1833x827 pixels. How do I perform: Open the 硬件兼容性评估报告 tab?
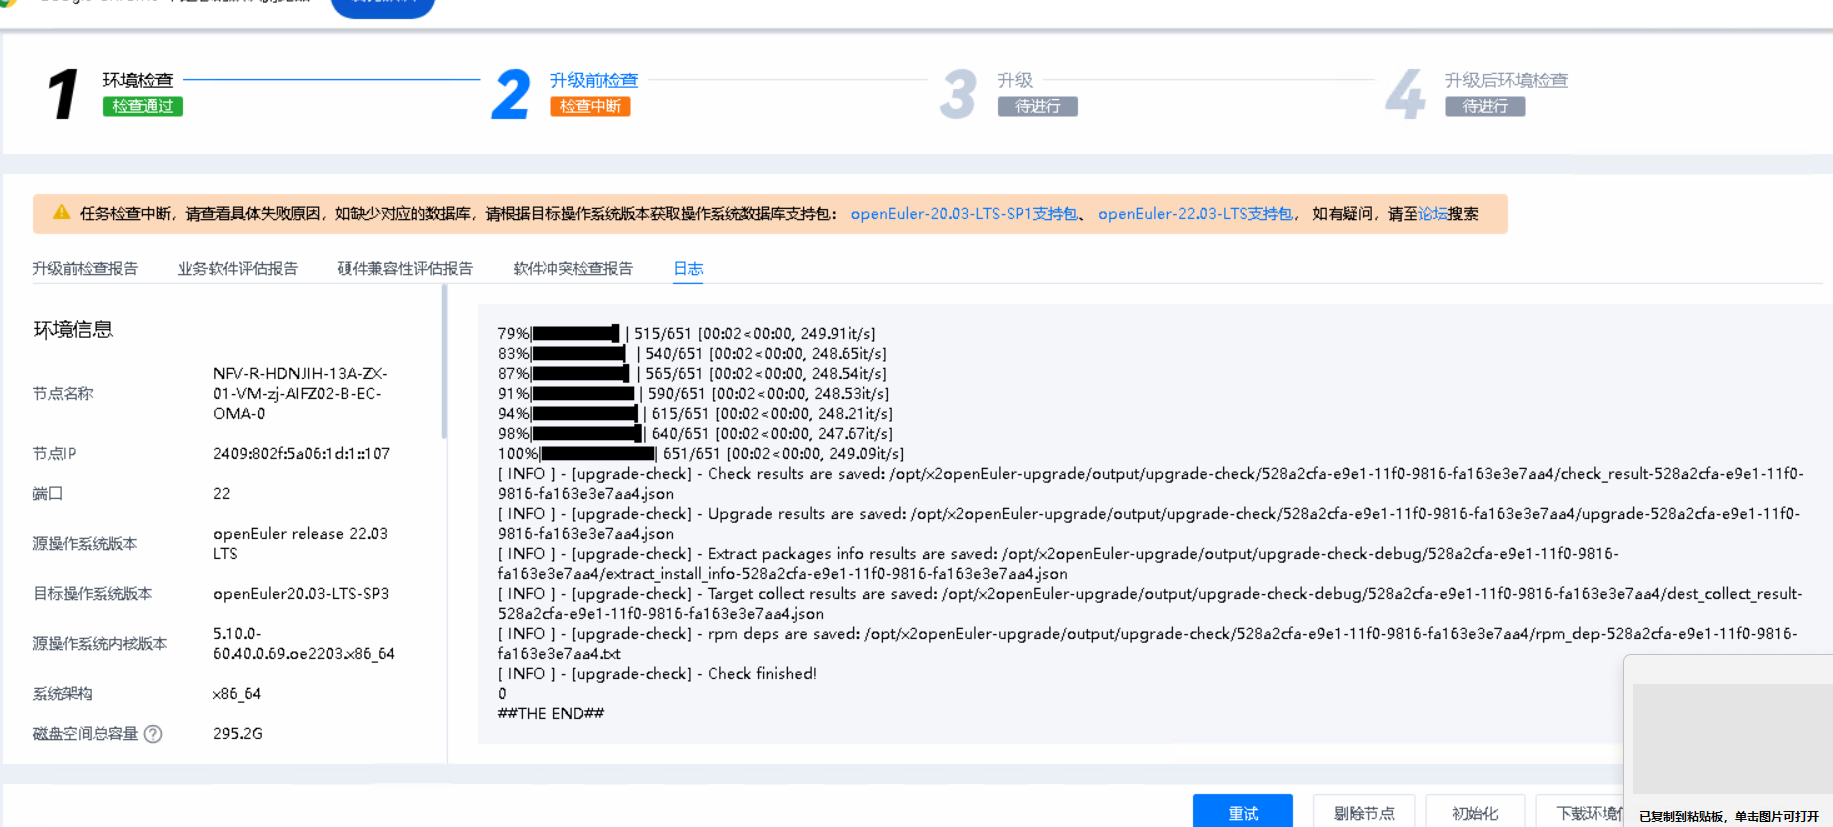[x=405, y=268]
